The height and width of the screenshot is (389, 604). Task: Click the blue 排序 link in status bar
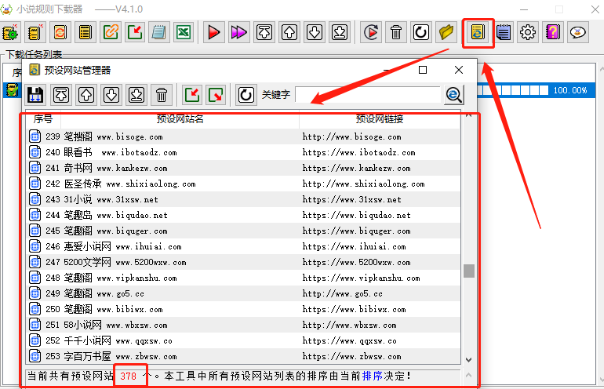coord(372,376)
